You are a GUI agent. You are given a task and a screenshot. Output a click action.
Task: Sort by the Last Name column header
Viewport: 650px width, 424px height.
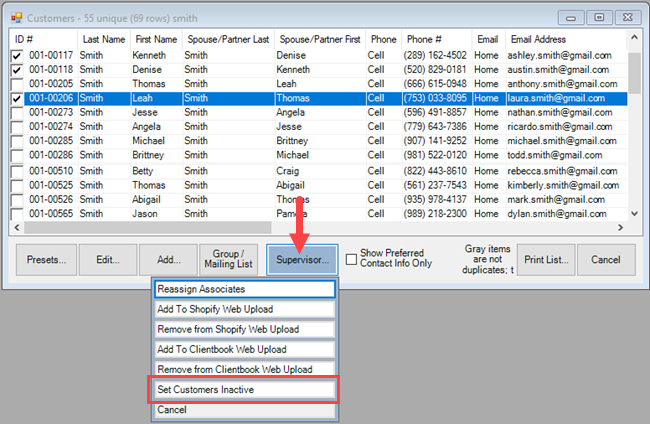click(103, 38)
